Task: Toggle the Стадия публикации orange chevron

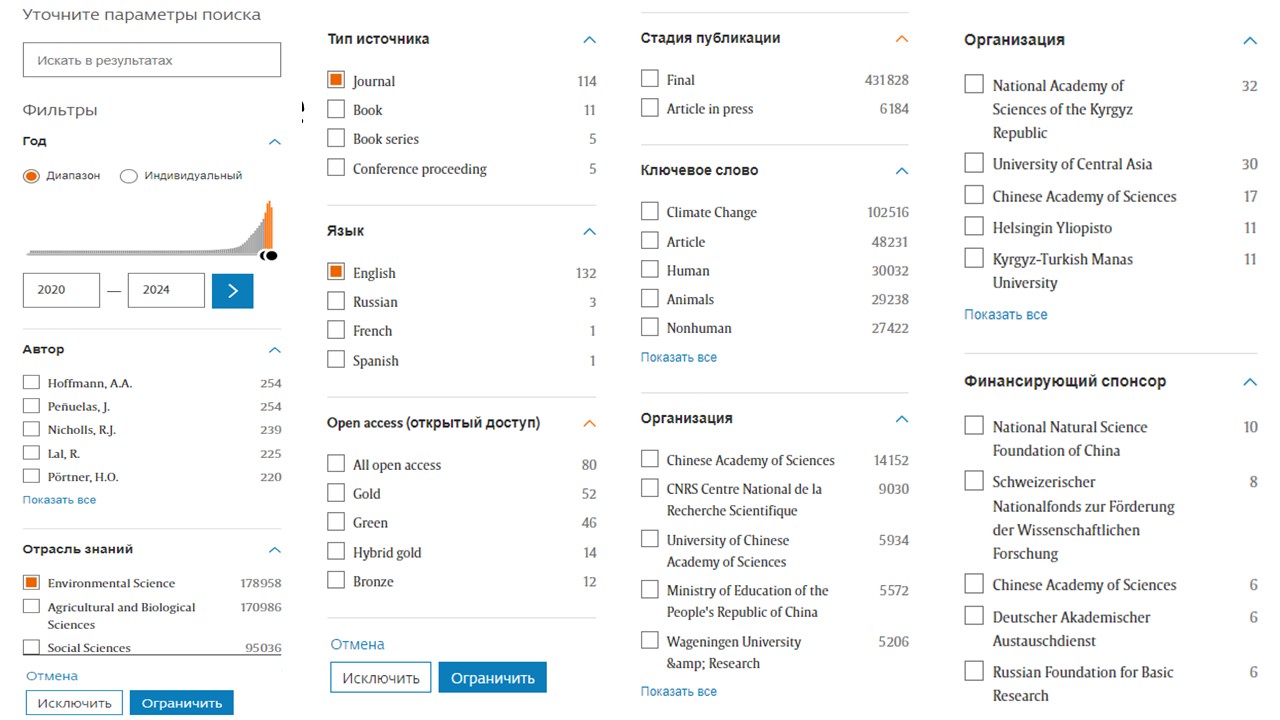Action: point(901,39)
